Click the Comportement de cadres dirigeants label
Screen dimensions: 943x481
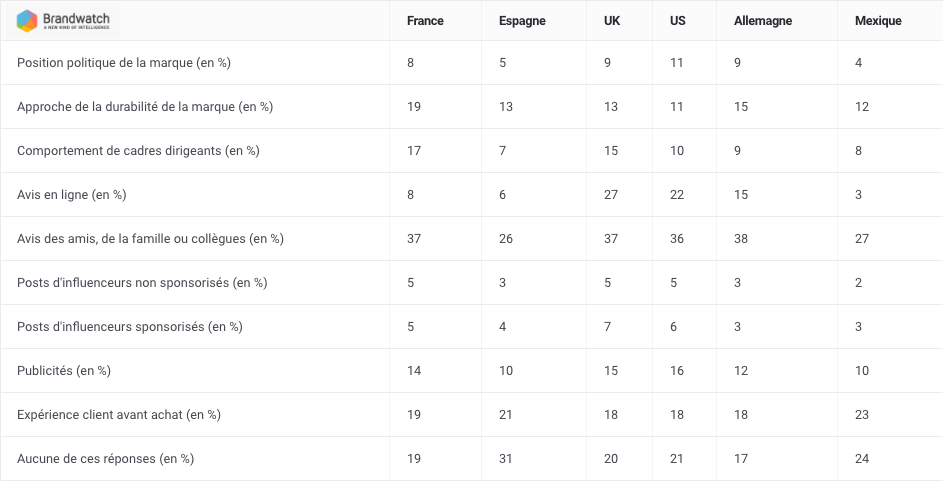(x=138, y=151)
